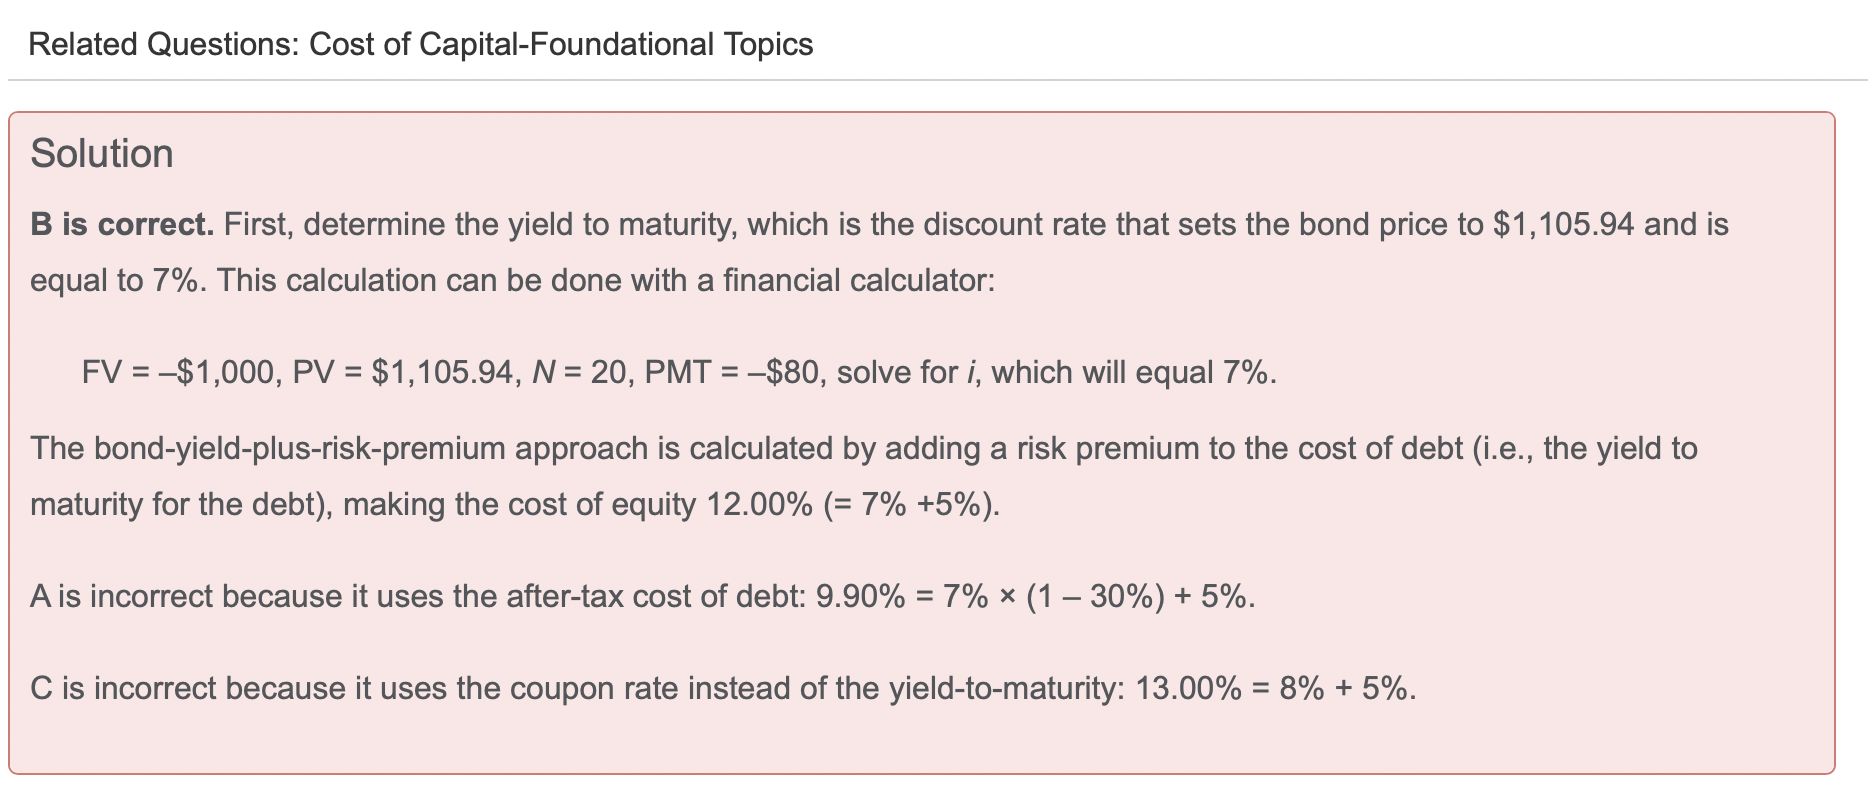Click the "bond-yield-plus-risk-premium" phrase
Viewport: 1868px width, 800px height.
tap(300, 448)
